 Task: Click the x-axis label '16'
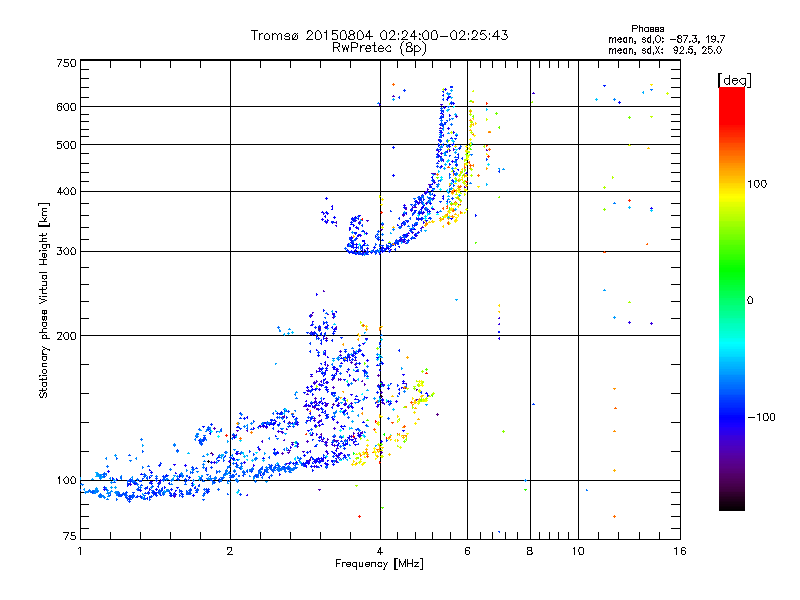(680, 551)
